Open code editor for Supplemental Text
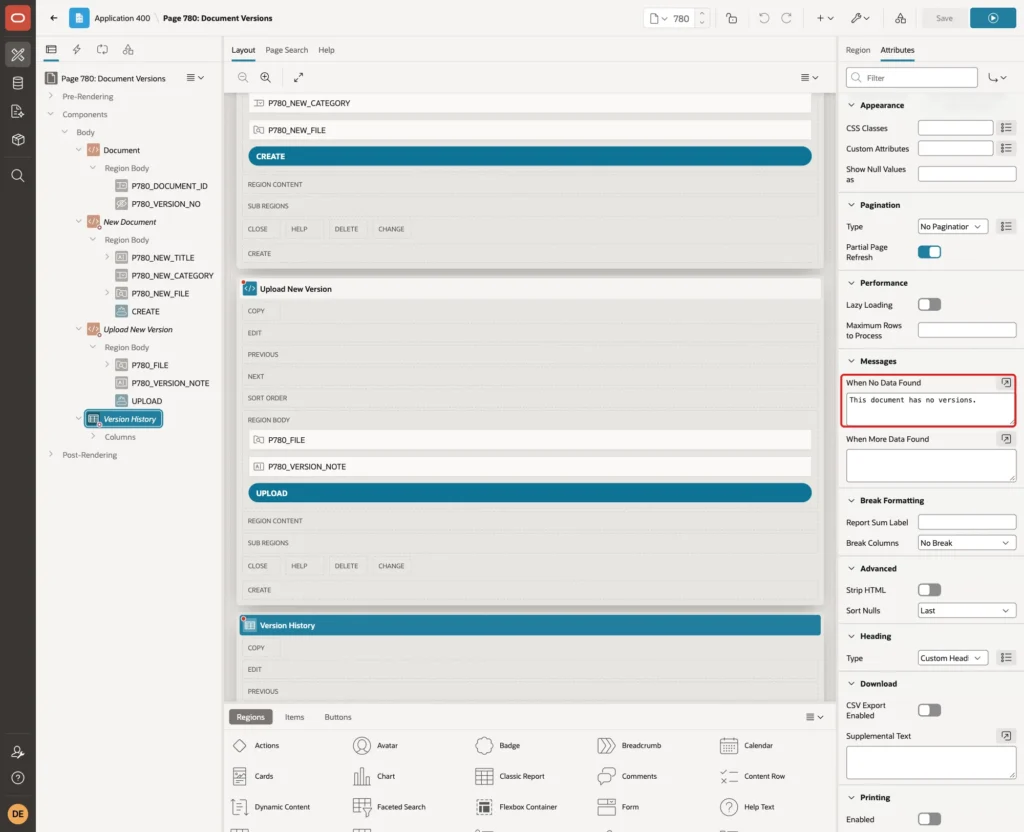This screenshot has width=1024, height=832. coord(1006,736)
